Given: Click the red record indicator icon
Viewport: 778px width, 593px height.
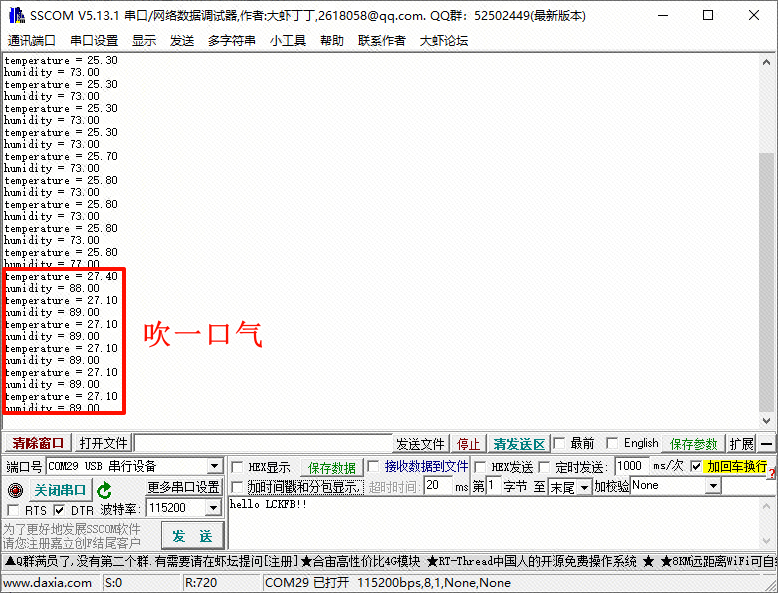Looking at the screenshot, I should click(14, 490).
